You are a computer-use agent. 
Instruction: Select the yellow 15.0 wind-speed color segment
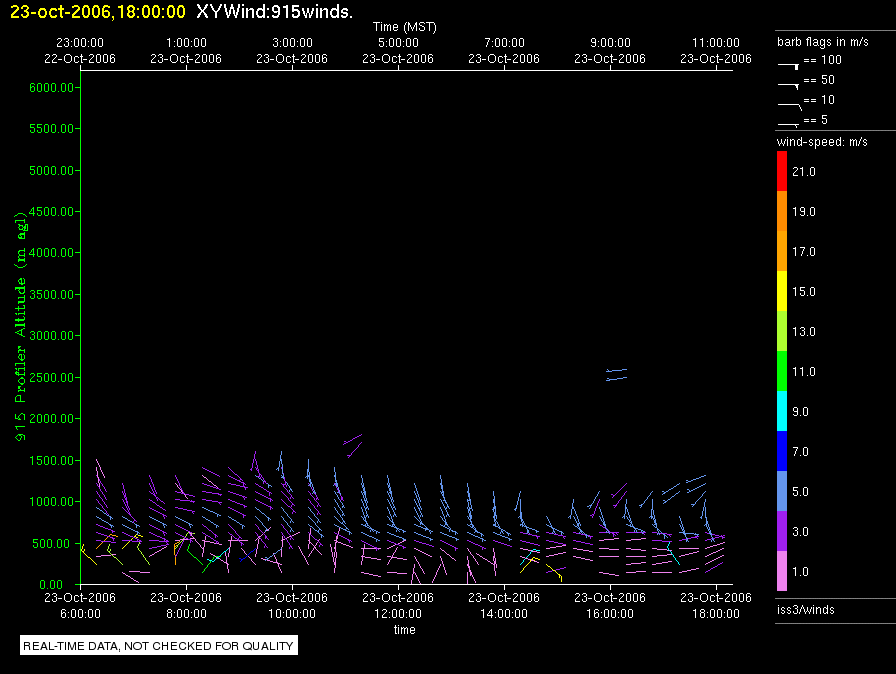[x=782, y=291]
